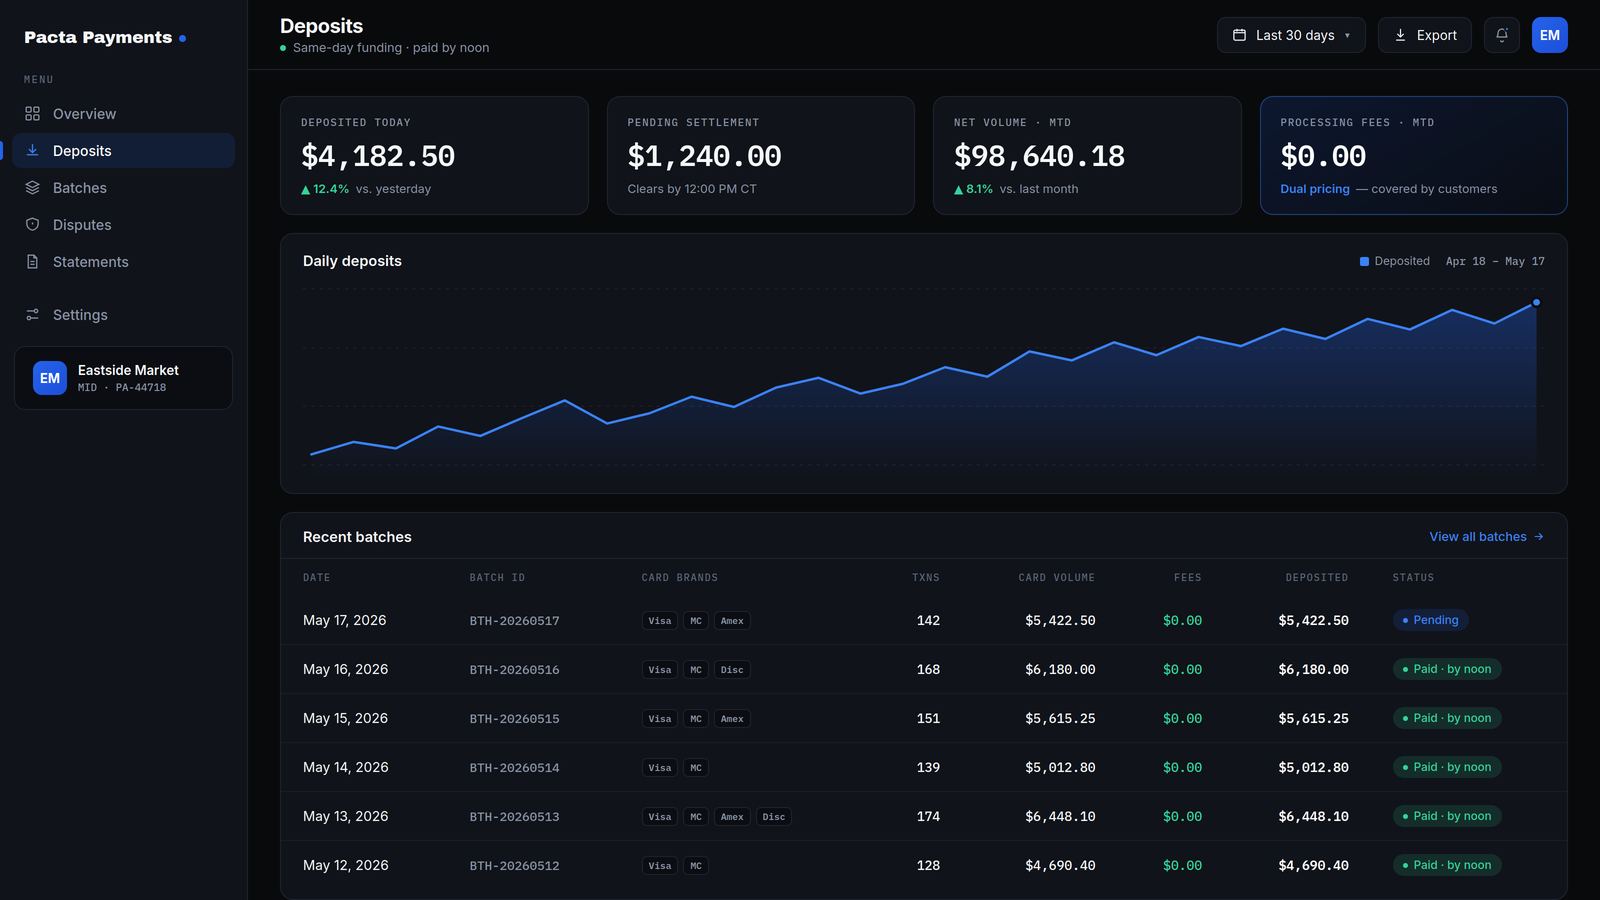Click the calendar icon in date range
The width and height of the screenshot is (1600, 900).
(x=1239, y=35)
